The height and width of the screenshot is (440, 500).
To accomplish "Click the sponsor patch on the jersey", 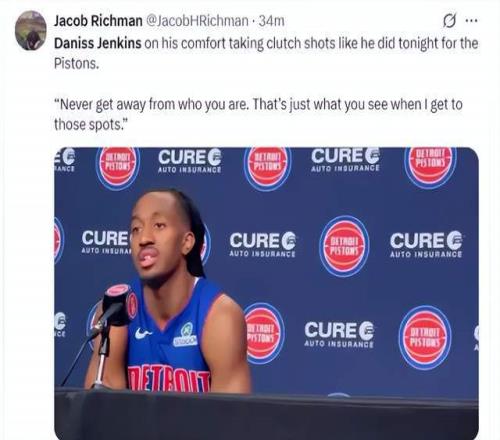I will tap(185, 334).
